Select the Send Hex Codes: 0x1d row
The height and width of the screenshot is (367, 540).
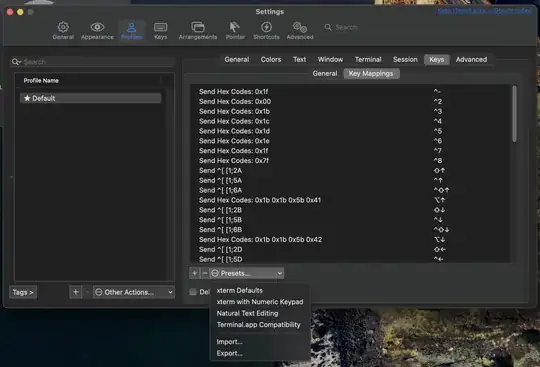351,131
